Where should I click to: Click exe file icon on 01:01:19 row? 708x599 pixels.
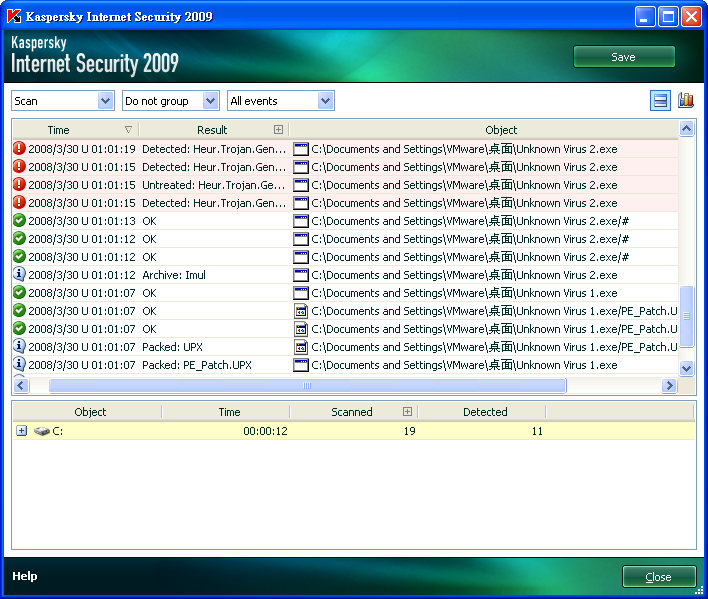(301, 149)
